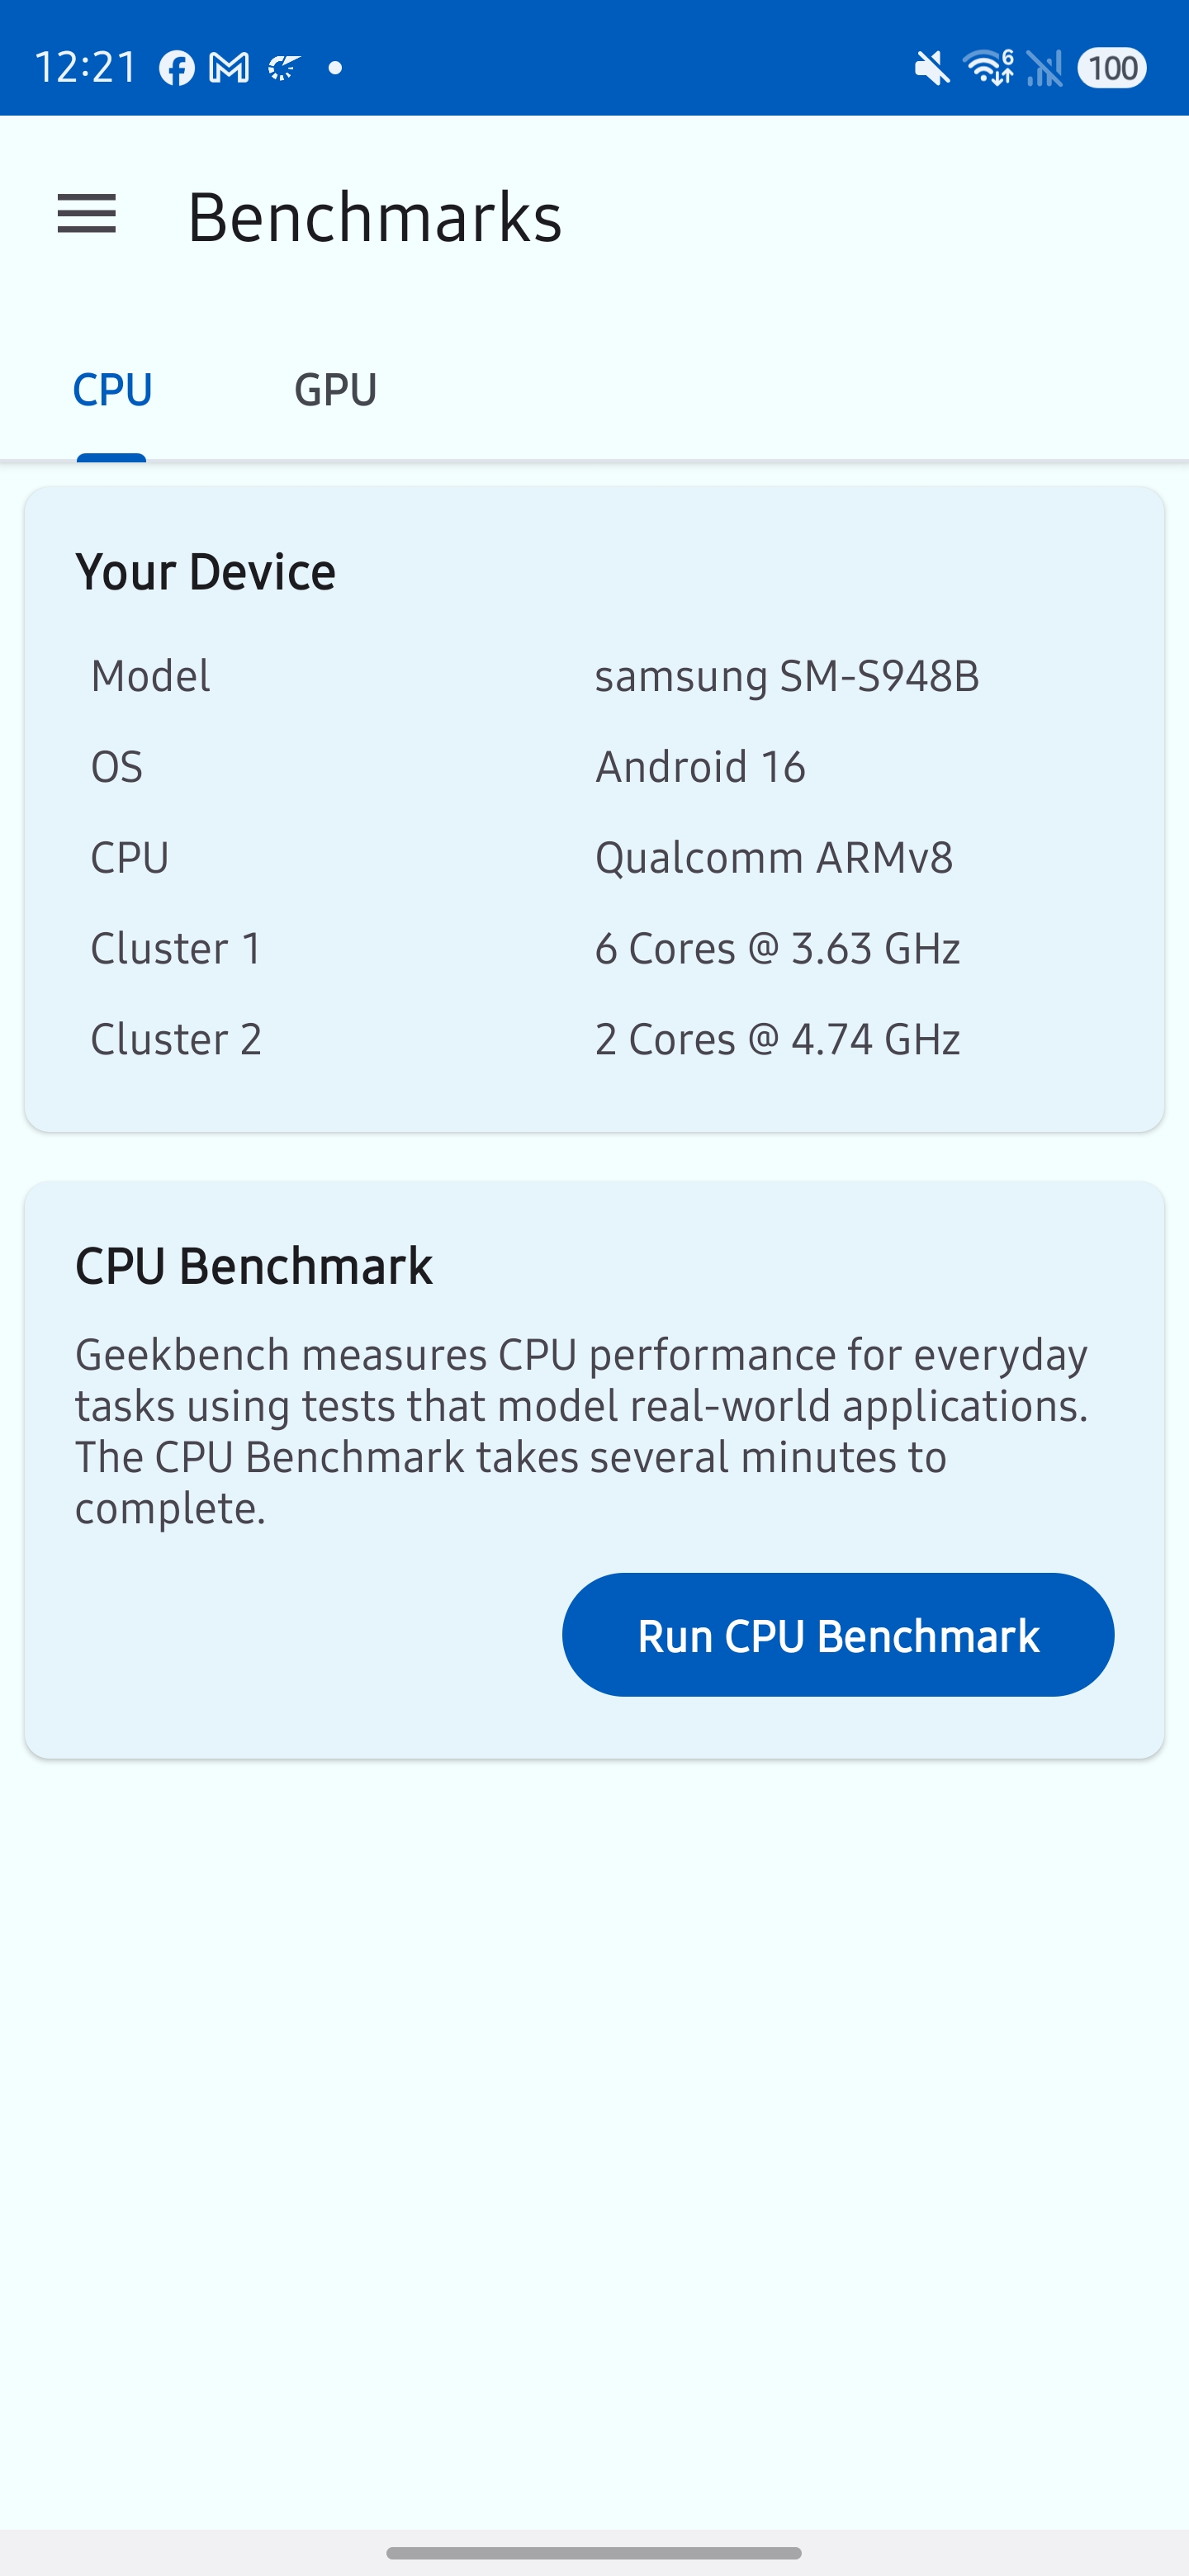The image size is (1189, 2576).
Task: Select the CPU tab
Action: (112, 389)
